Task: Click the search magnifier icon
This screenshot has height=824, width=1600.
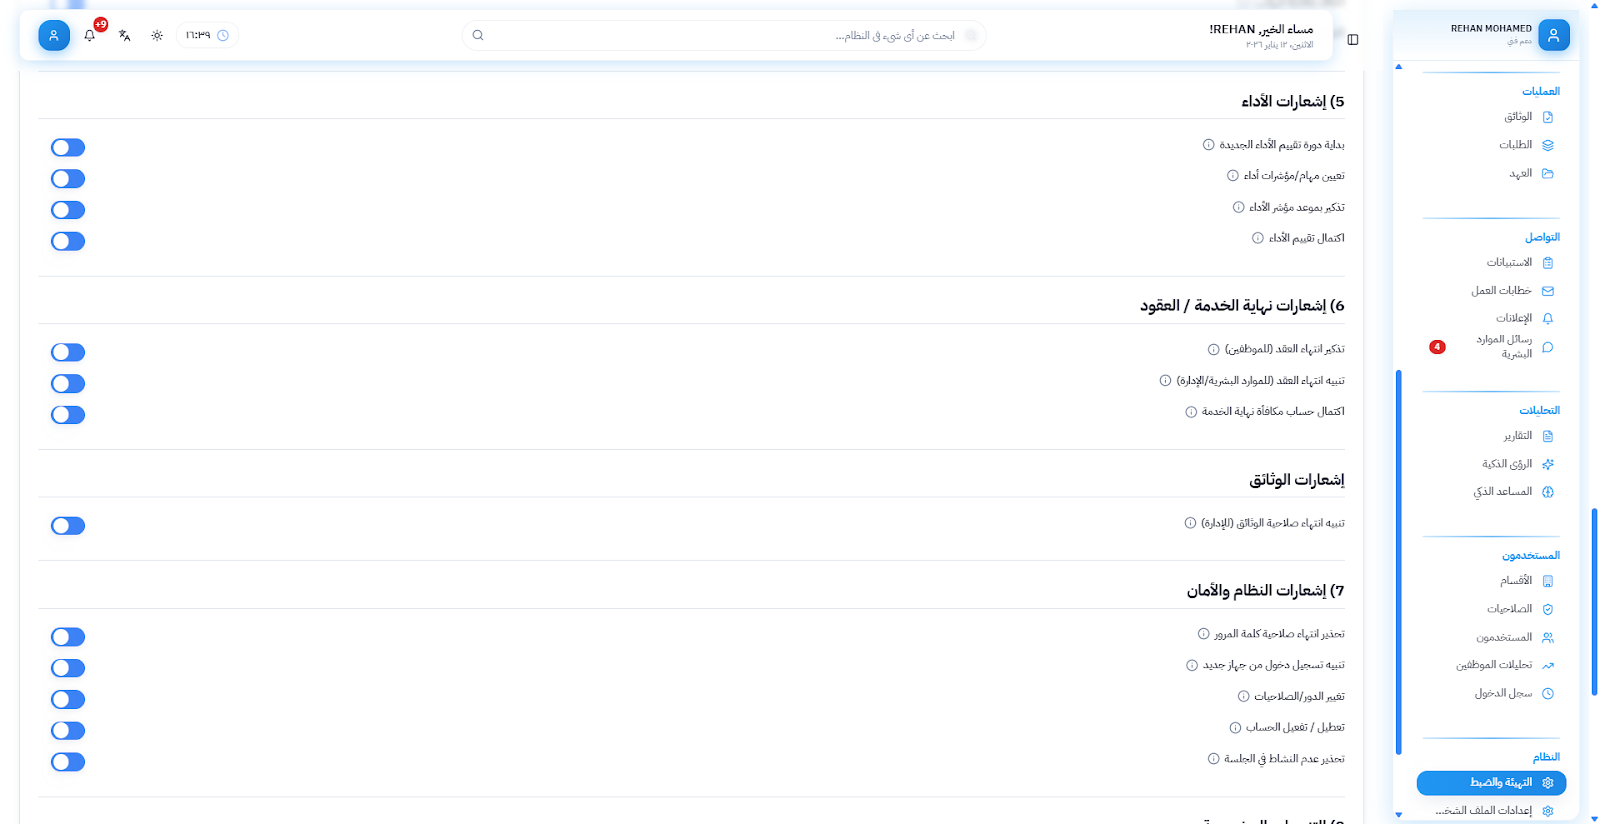Action: [x=478, y=36]
